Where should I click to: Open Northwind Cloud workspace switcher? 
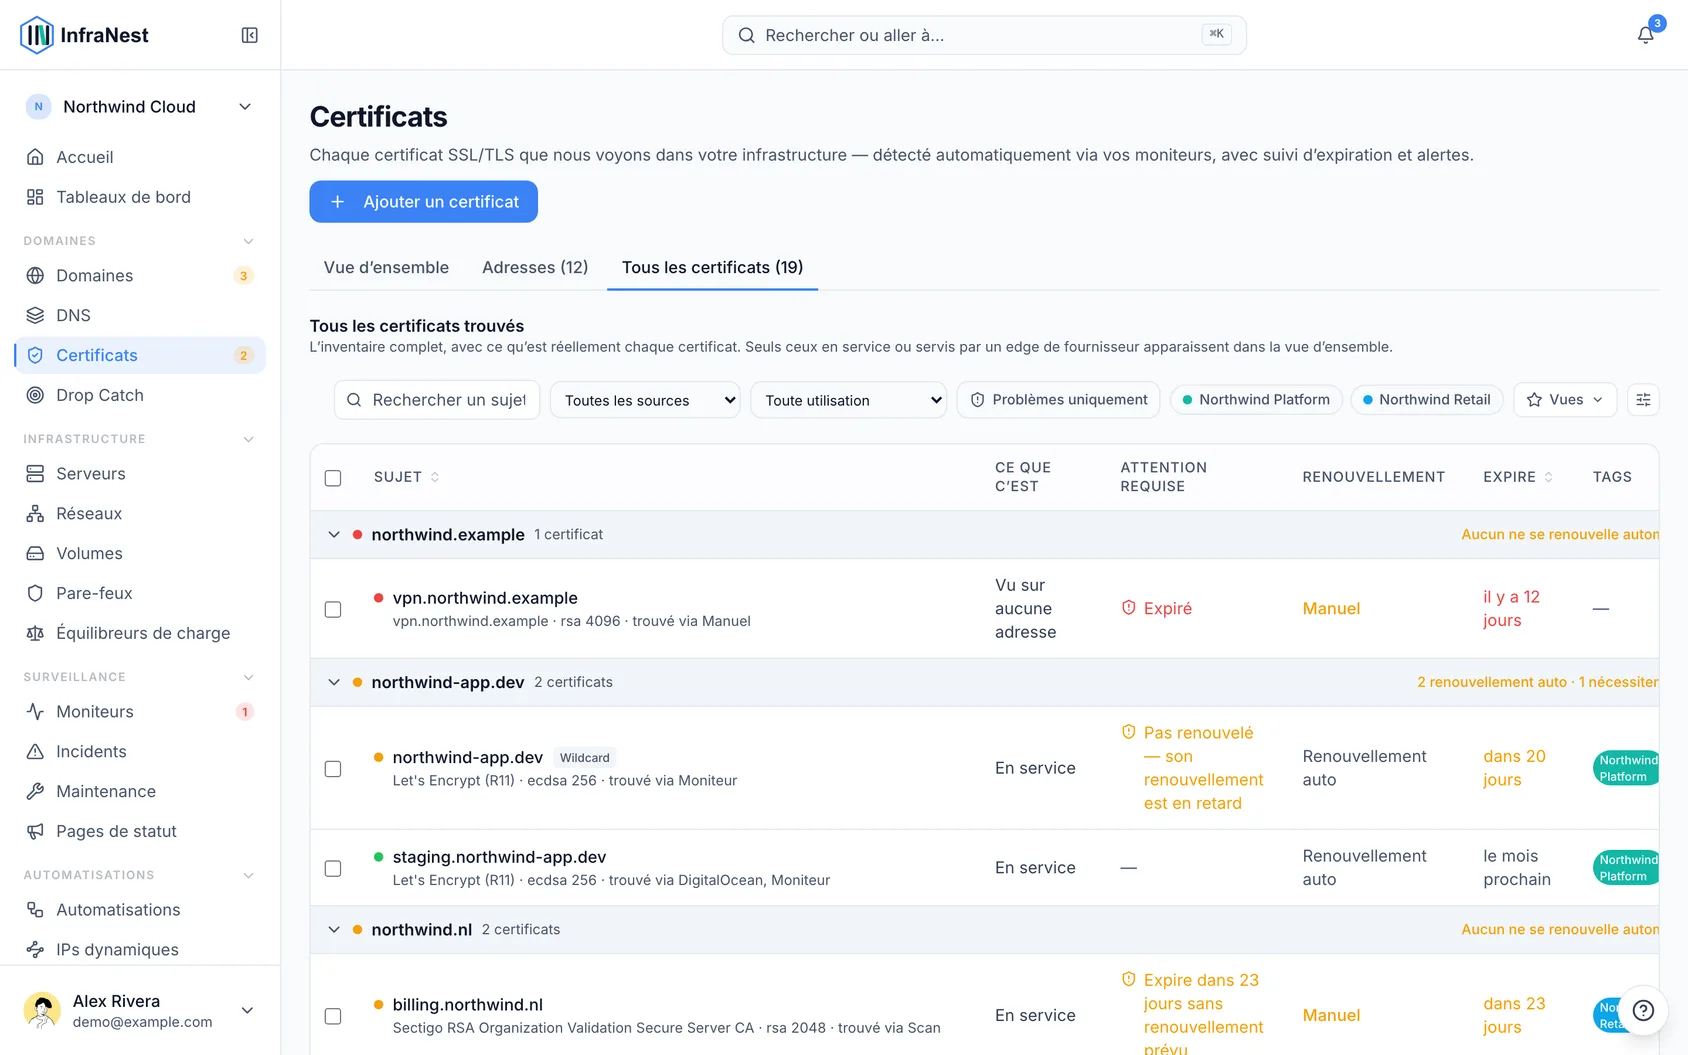pos(140,107)
